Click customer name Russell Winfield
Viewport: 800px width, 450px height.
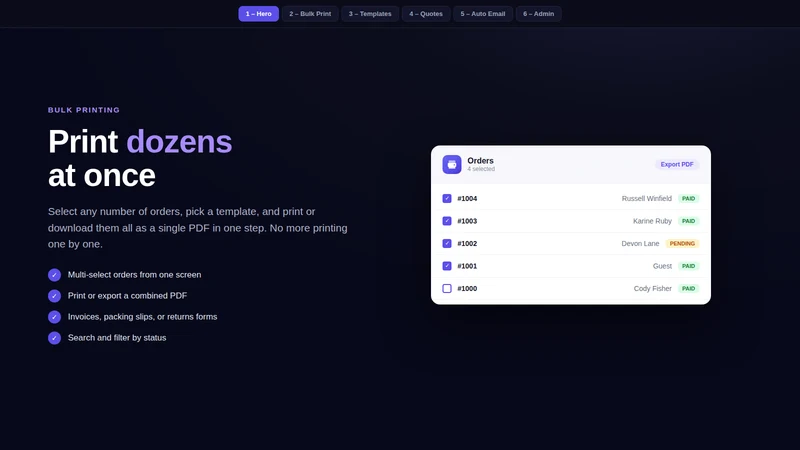[x=646, y=198]
